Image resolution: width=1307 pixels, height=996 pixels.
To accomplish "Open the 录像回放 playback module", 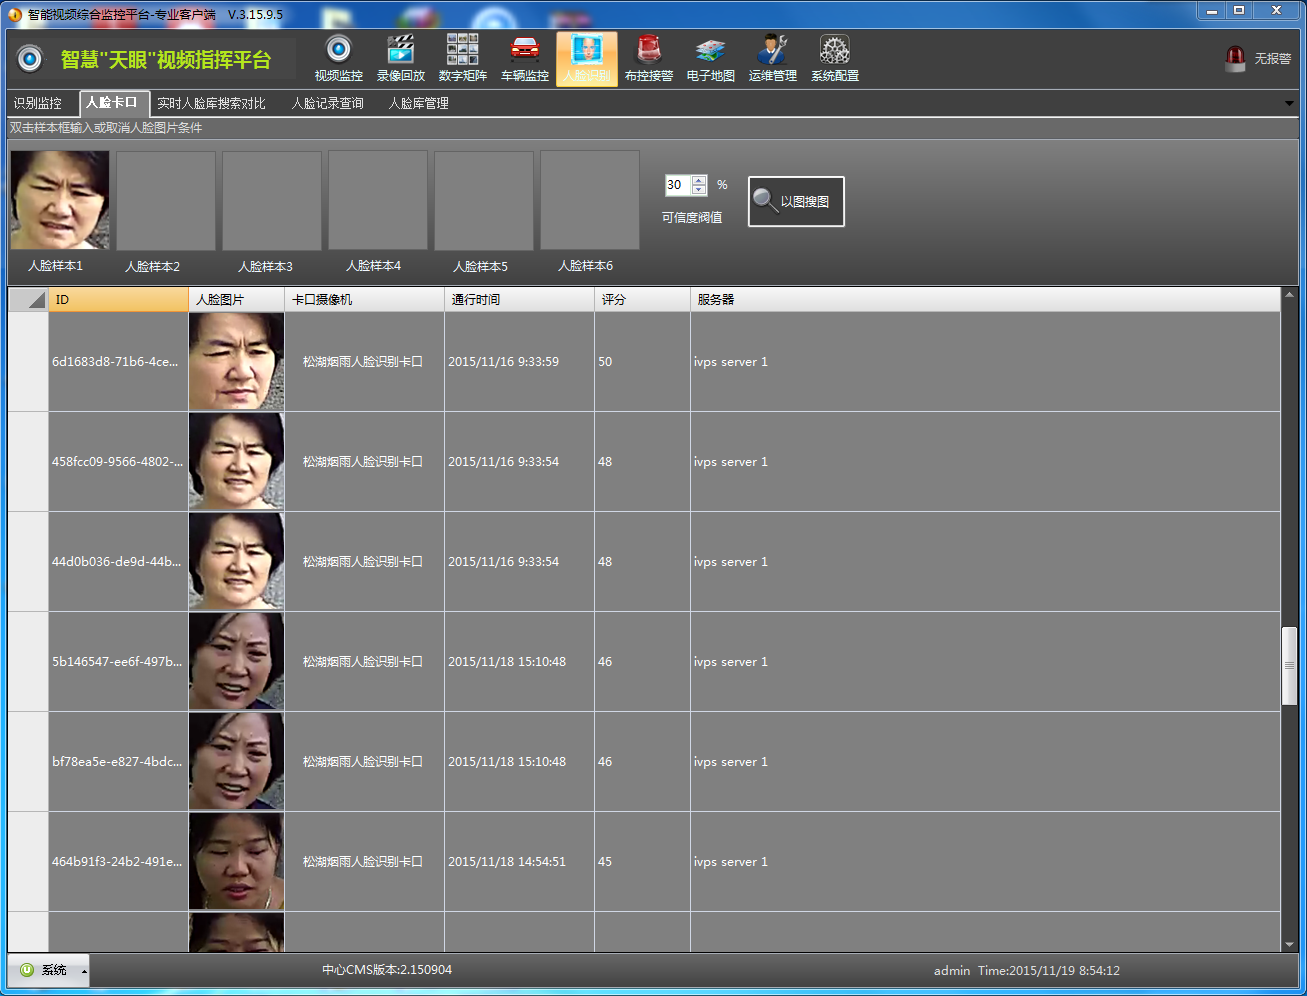I will [x=400, y=58].
